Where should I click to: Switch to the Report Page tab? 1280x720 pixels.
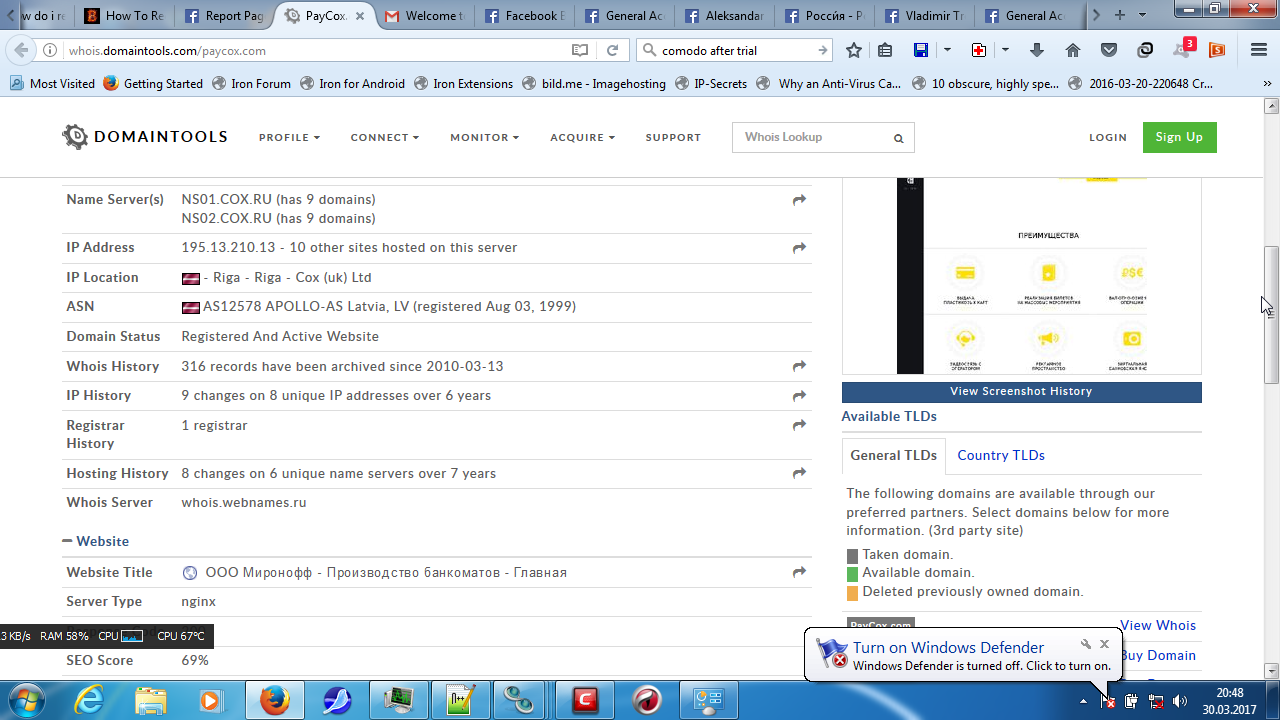click(225, 16)
